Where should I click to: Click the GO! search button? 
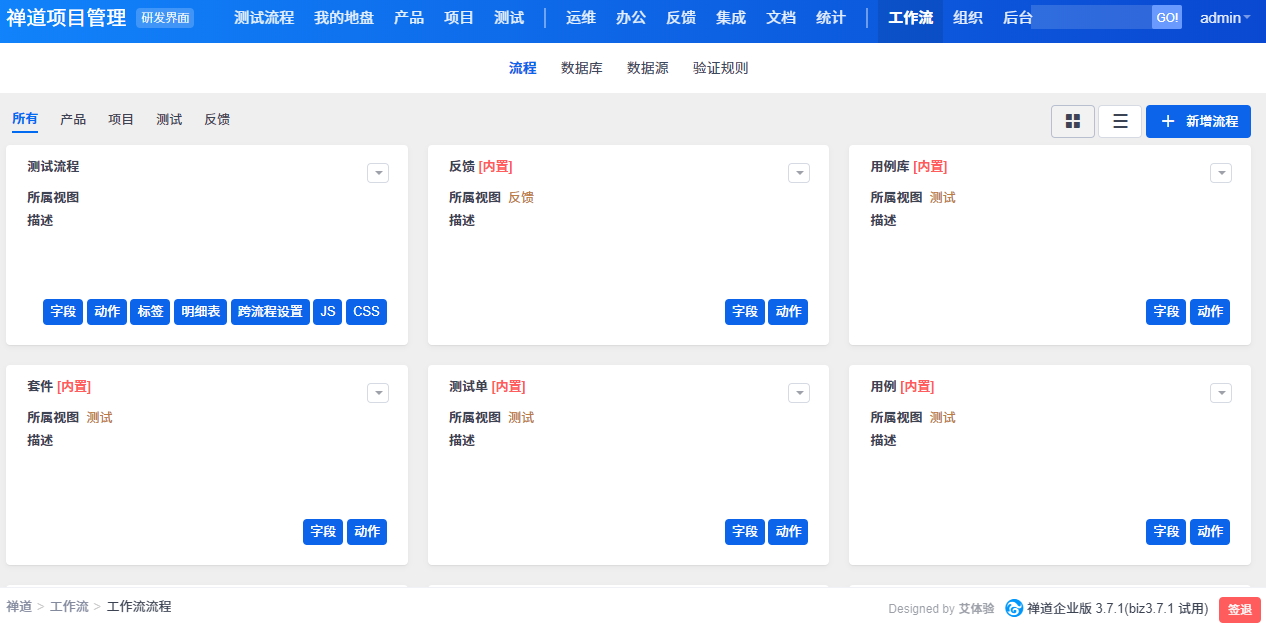click(1167, 18)
